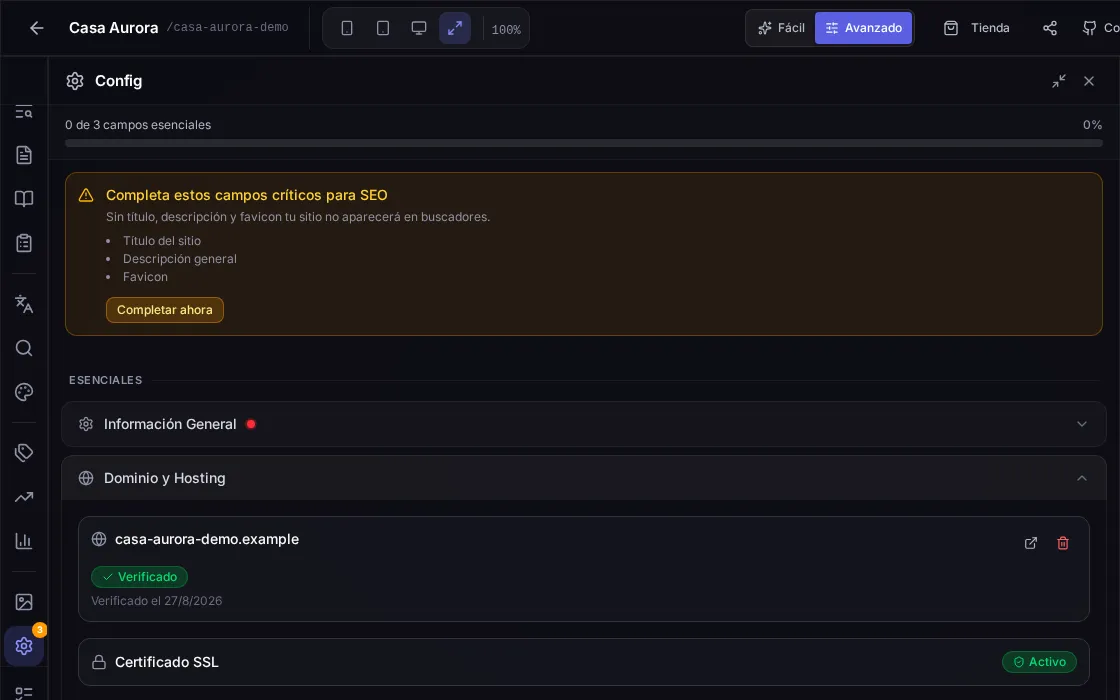
Task: Open the translation languages sidebar icon
Action: click(24, 304)
